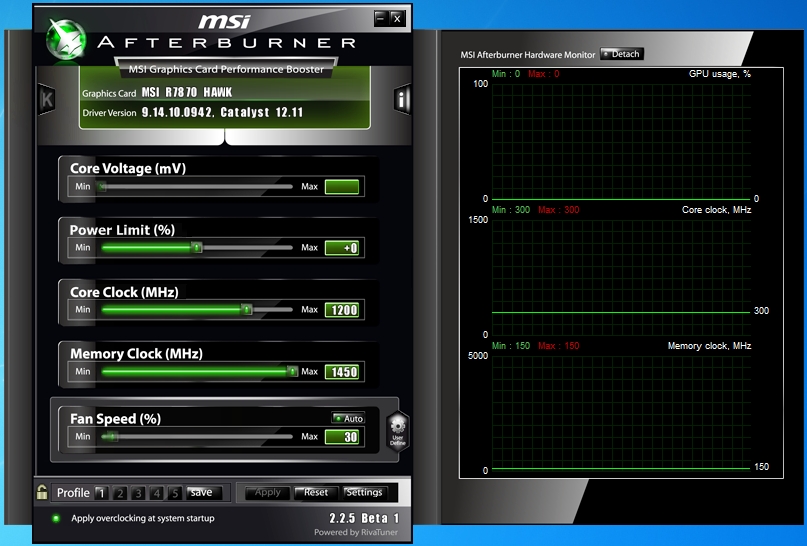Viewport: 807px width, 546px height.
Task: Toggle the profile lock padlock icon
Action: pyautogui.click(x=42, y=492)
